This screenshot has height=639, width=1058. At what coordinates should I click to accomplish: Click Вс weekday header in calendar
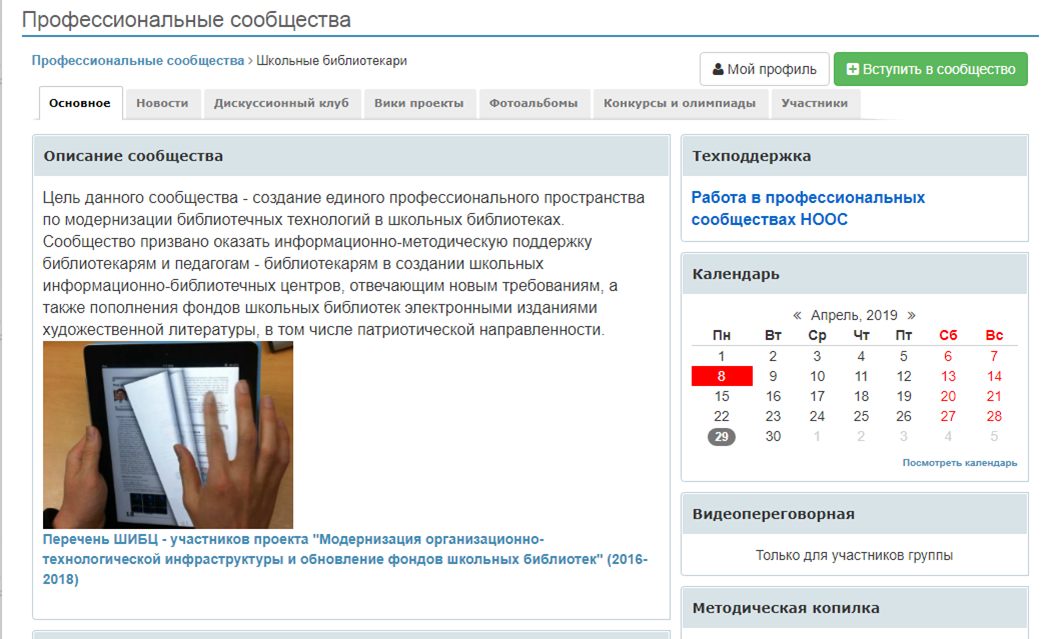coord(994,335)
